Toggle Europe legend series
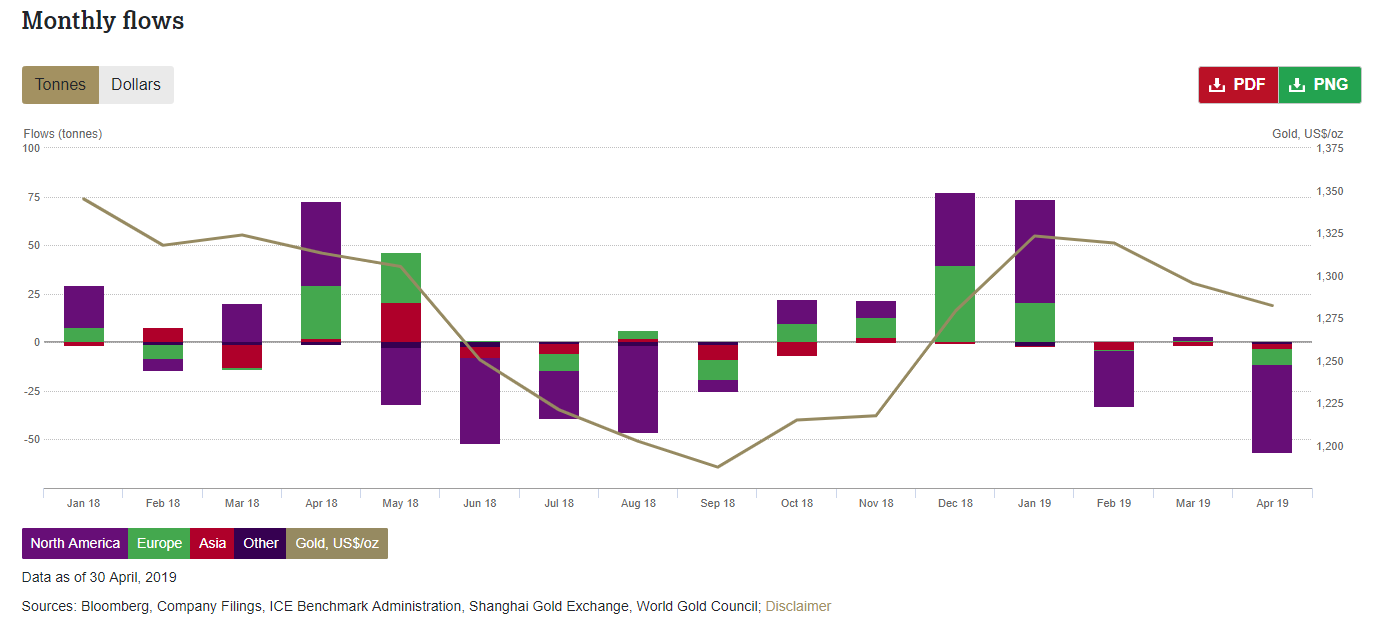The height and width of the screenshot is (621, 1383). (159, 543)
